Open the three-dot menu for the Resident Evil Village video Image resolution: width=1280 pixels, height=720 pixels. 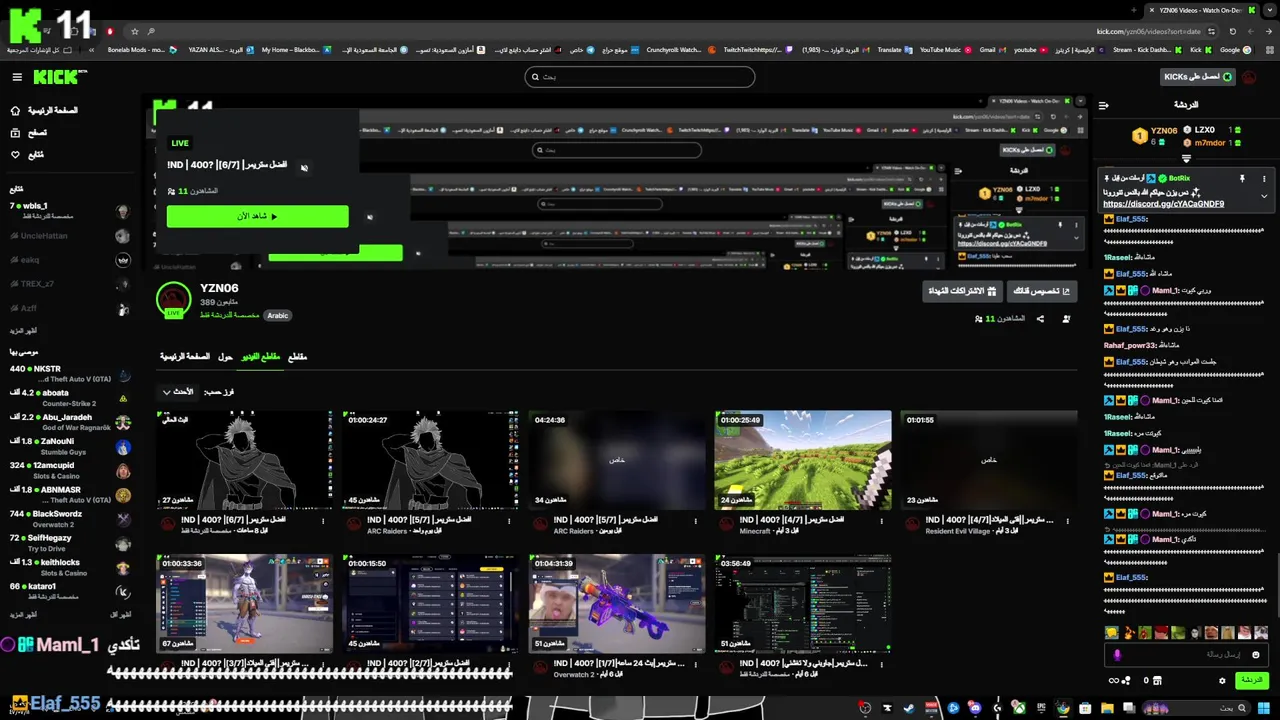[1067, 520]
